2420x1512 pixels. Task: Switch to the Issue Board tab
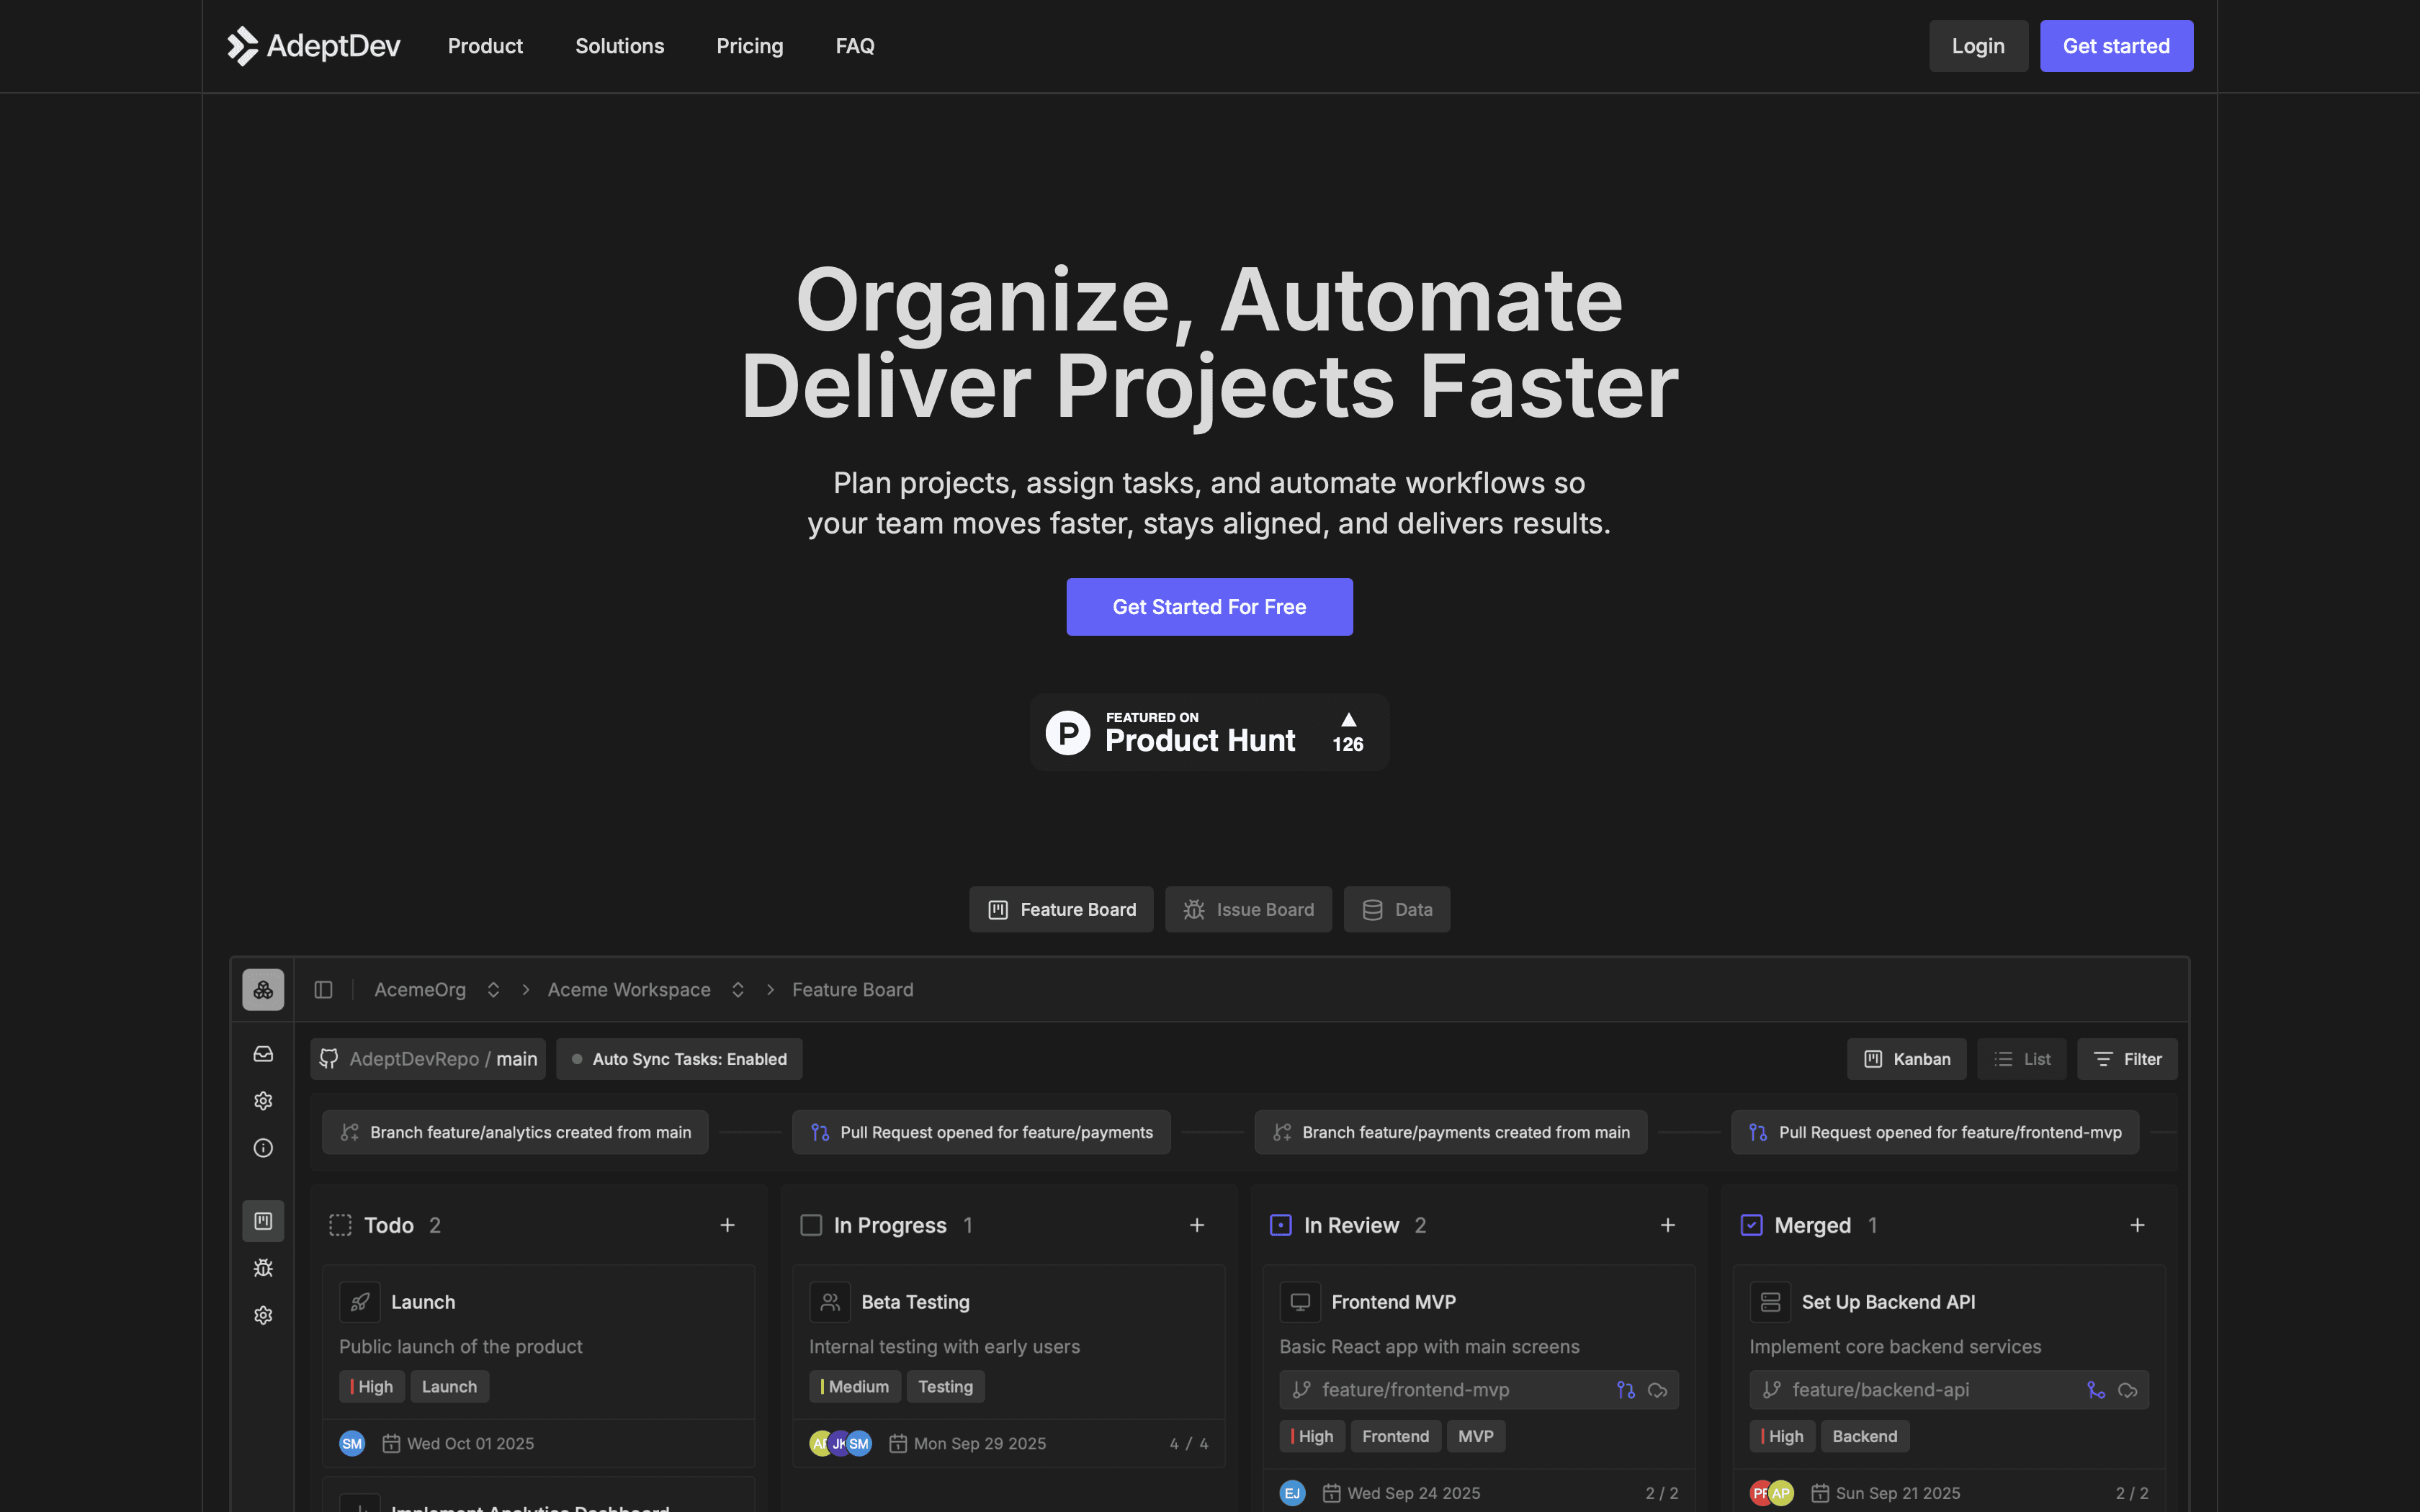point(1248,909)
